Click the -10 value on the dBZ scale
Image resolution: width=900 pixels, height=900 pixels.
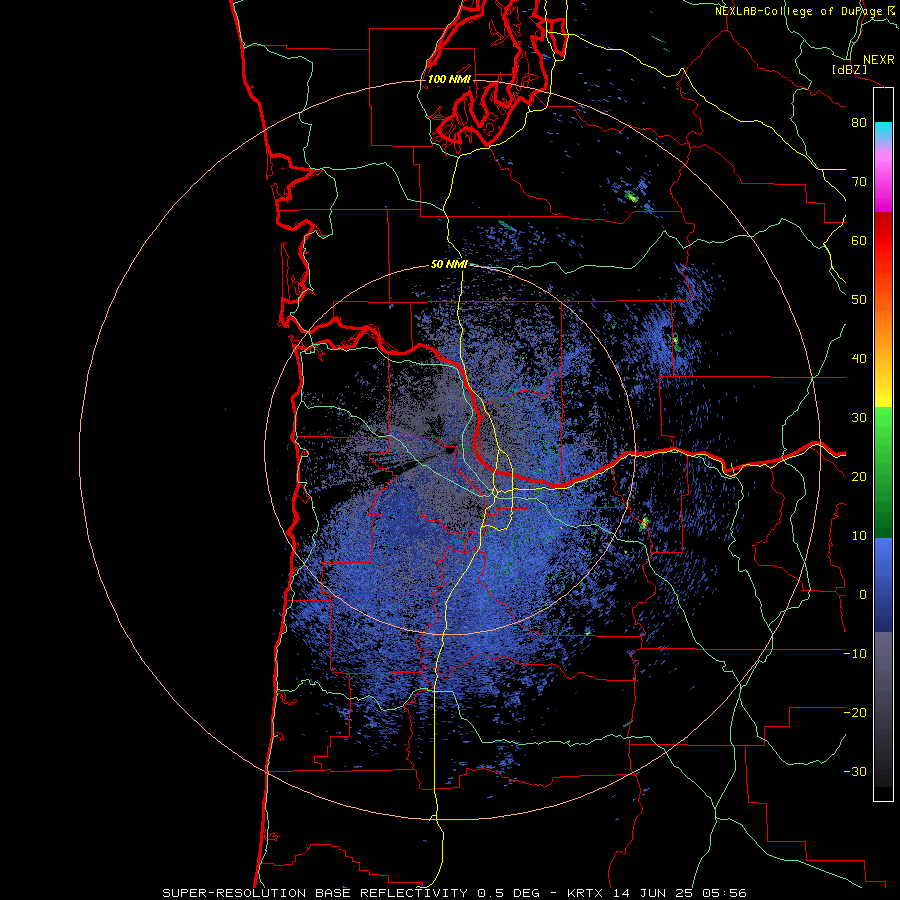855,654
